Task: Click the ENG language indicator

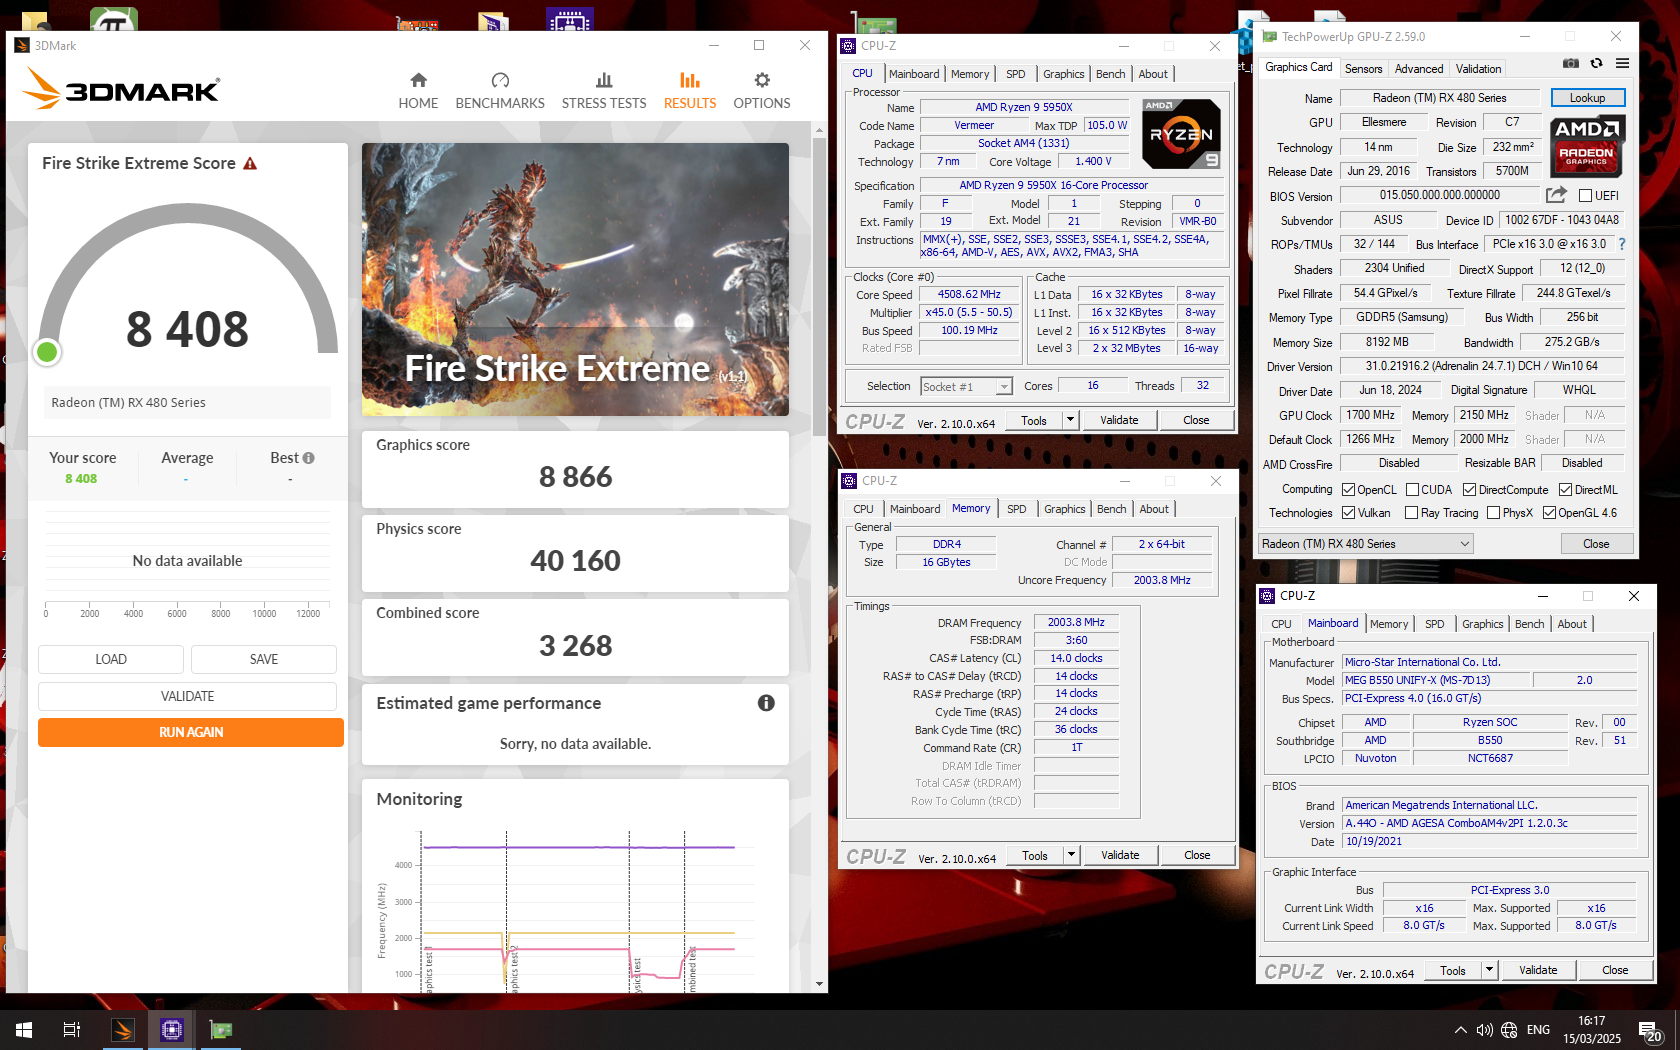Action: 1538,1030
